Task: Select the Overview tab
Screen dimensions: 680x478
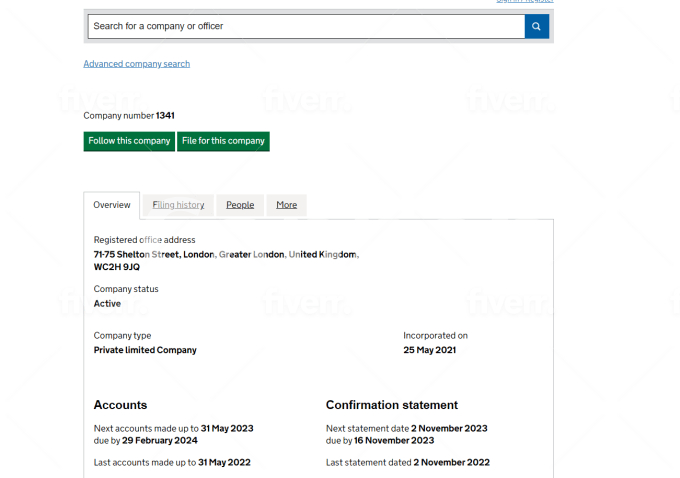Action: pos(112,205)
